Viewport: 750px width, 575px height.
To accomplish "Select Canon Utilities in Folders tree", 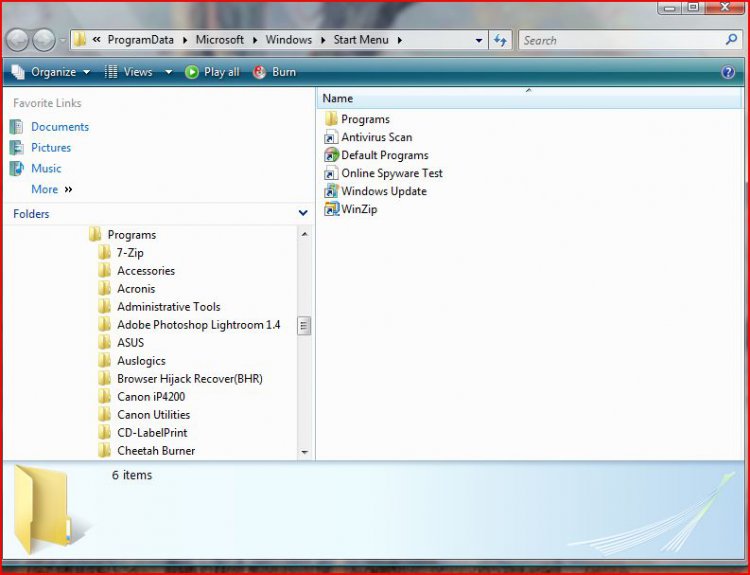I will click(154, 415).
